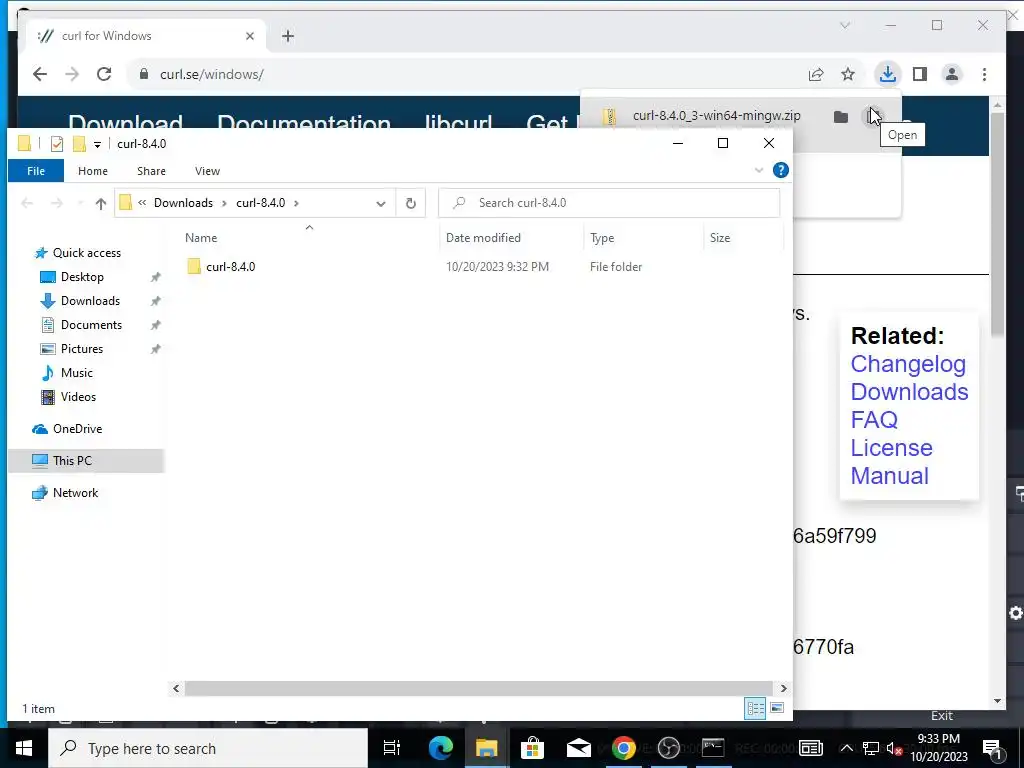Refresh the Explorer folder view
The height and width of the screenshot is (768, 1024).
(x=411, y=203)
